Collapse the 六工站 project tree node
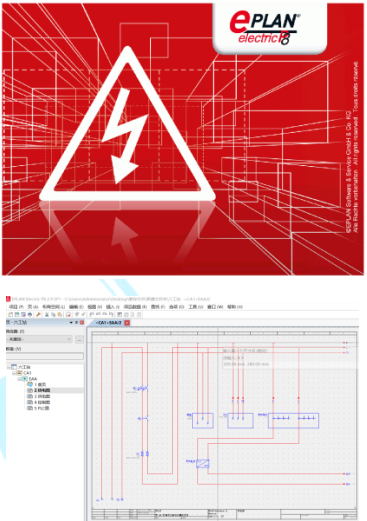The height and width of the screenshot is (521, 367). tap(9, 367)
